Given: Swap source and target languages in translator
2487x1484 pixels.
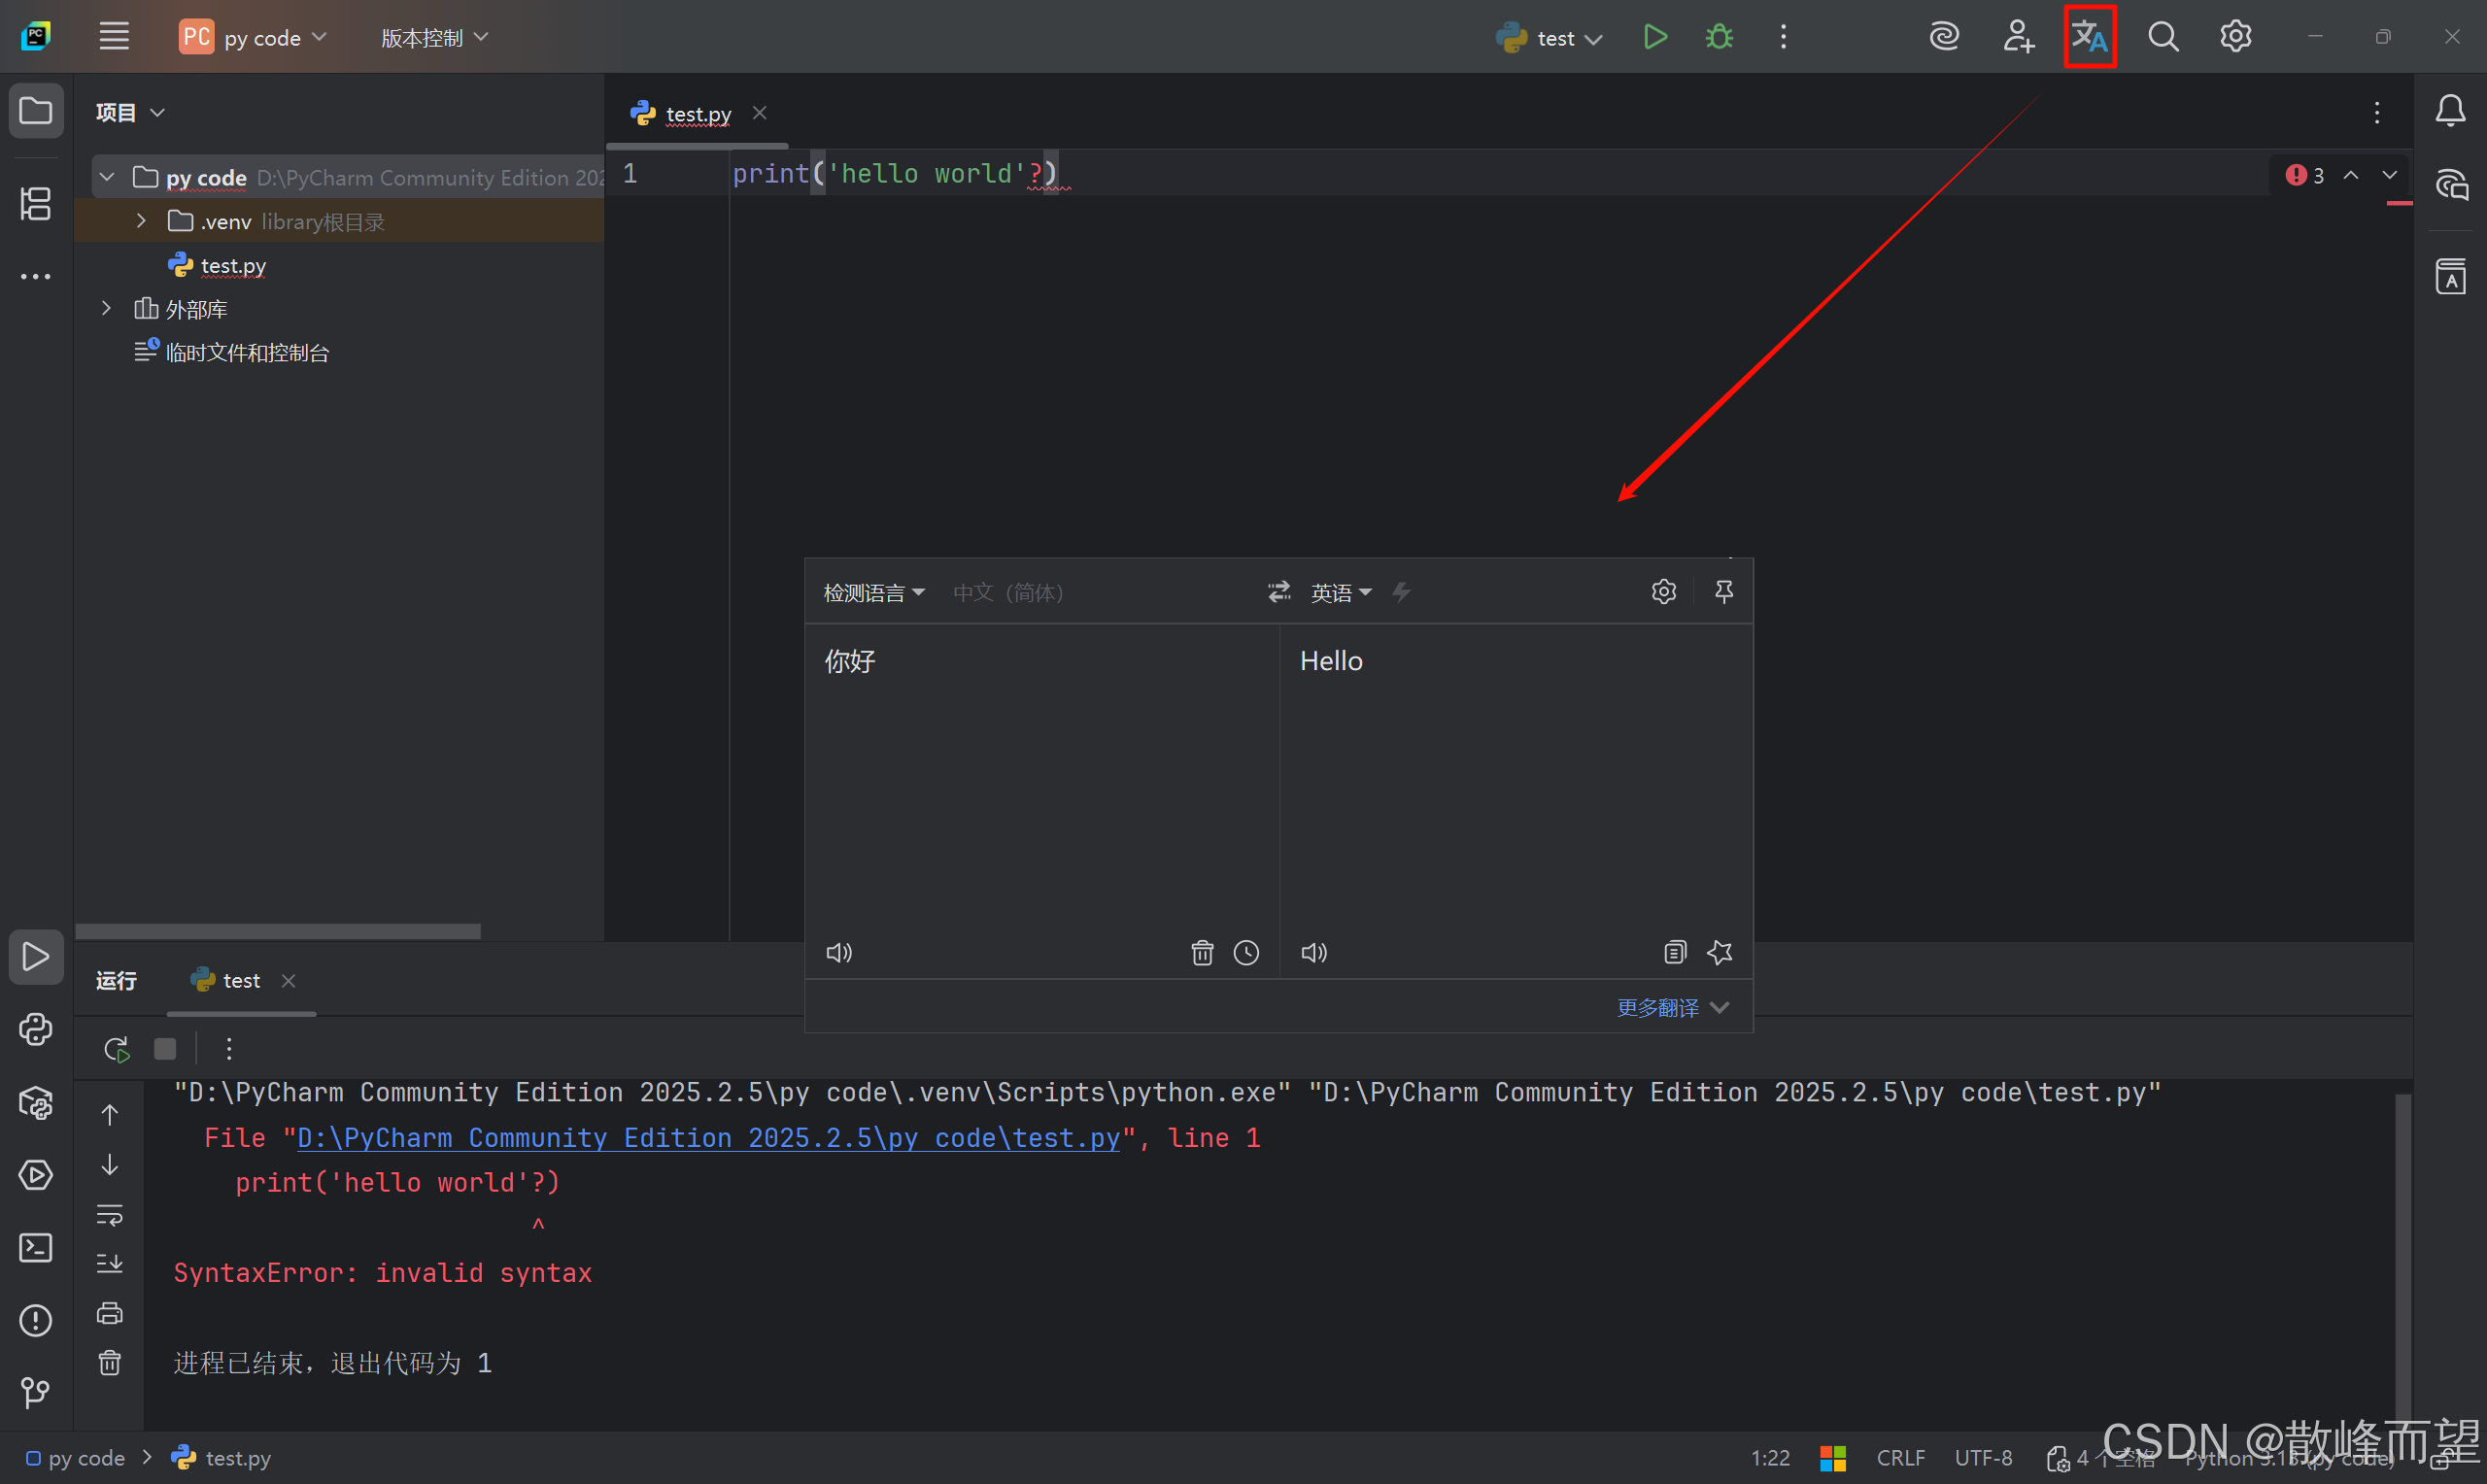Looking at the screenshot, I should [x=1279, y=592].
